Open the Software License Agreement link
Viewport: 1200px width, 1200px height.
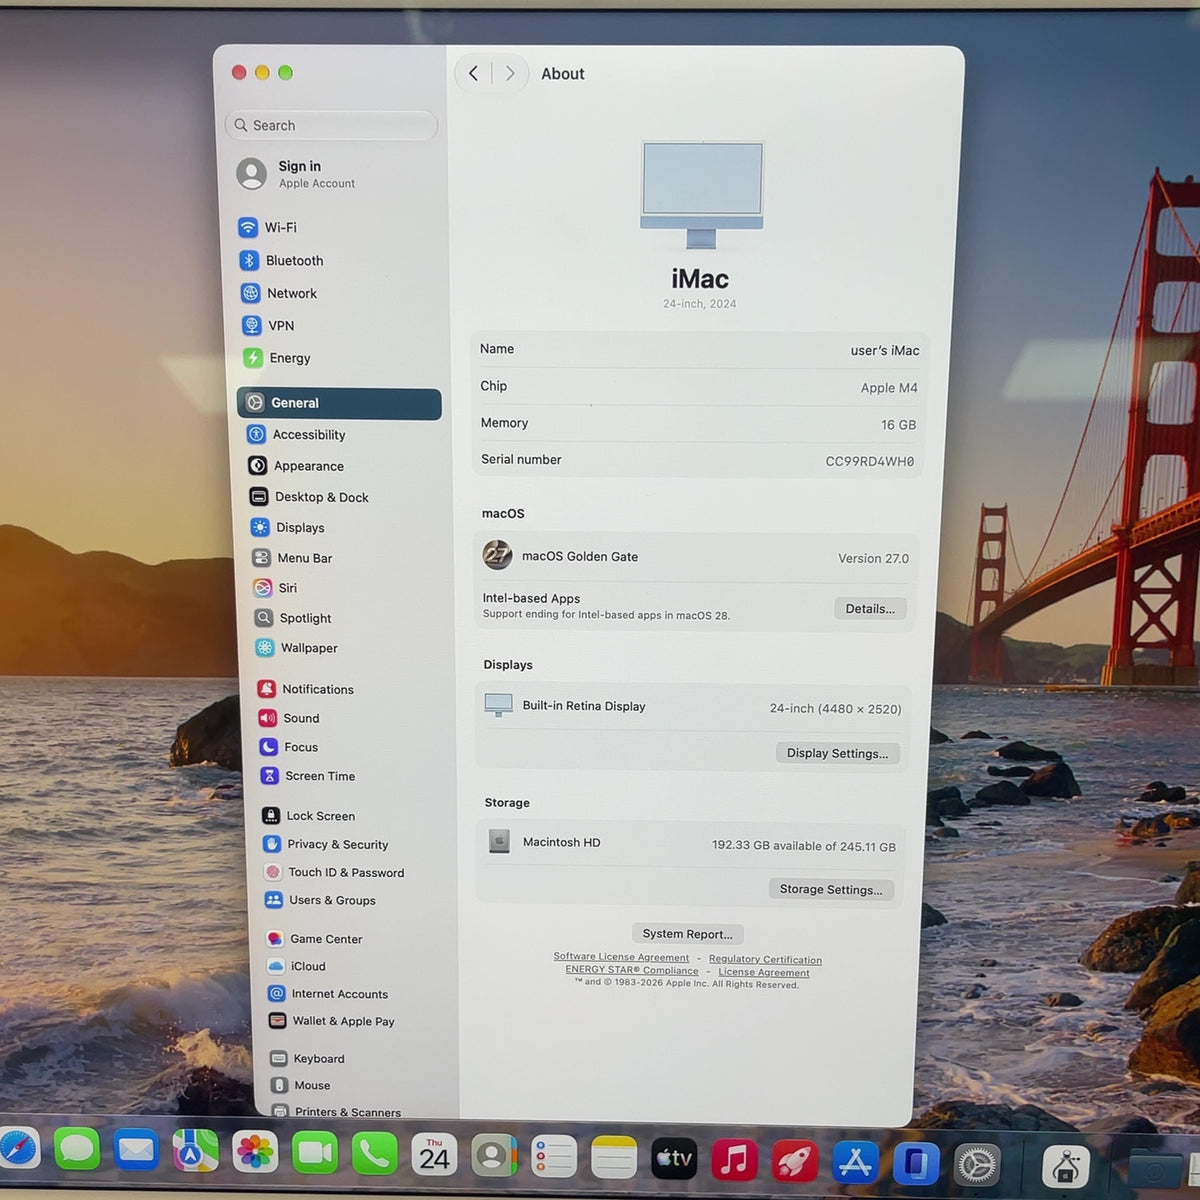[621, 957]
